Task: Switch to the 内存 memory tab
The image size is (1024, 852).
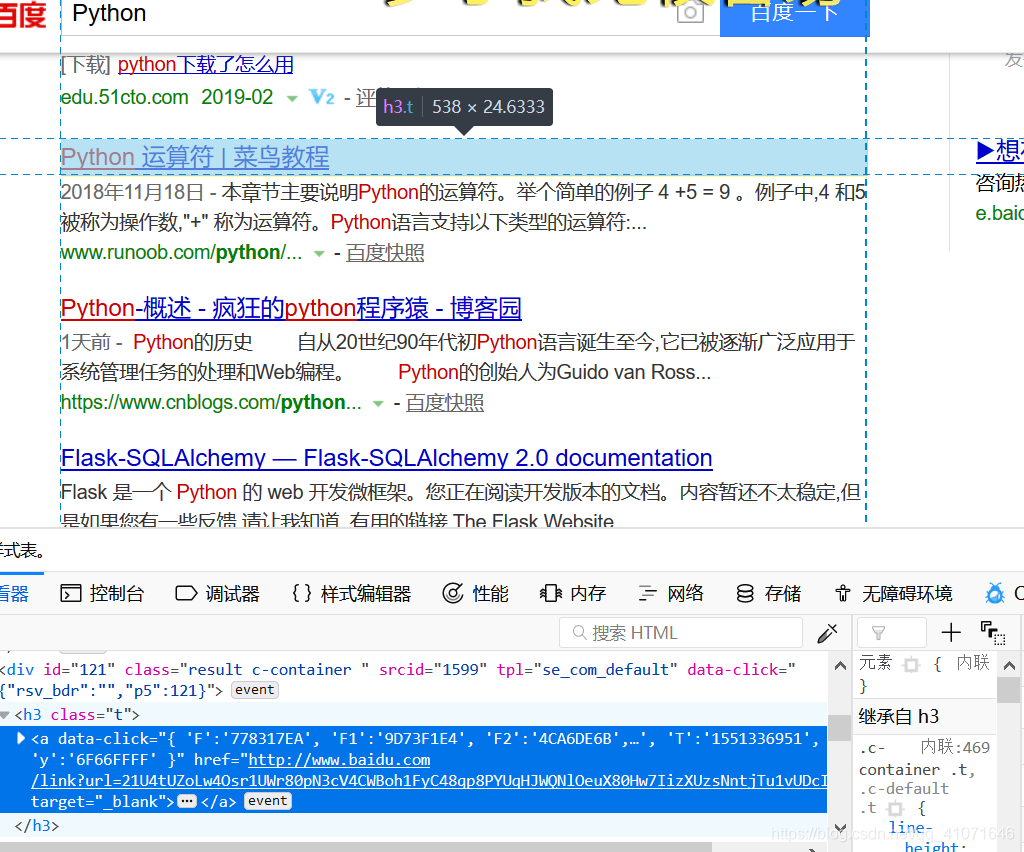Action: click(573, 593)
